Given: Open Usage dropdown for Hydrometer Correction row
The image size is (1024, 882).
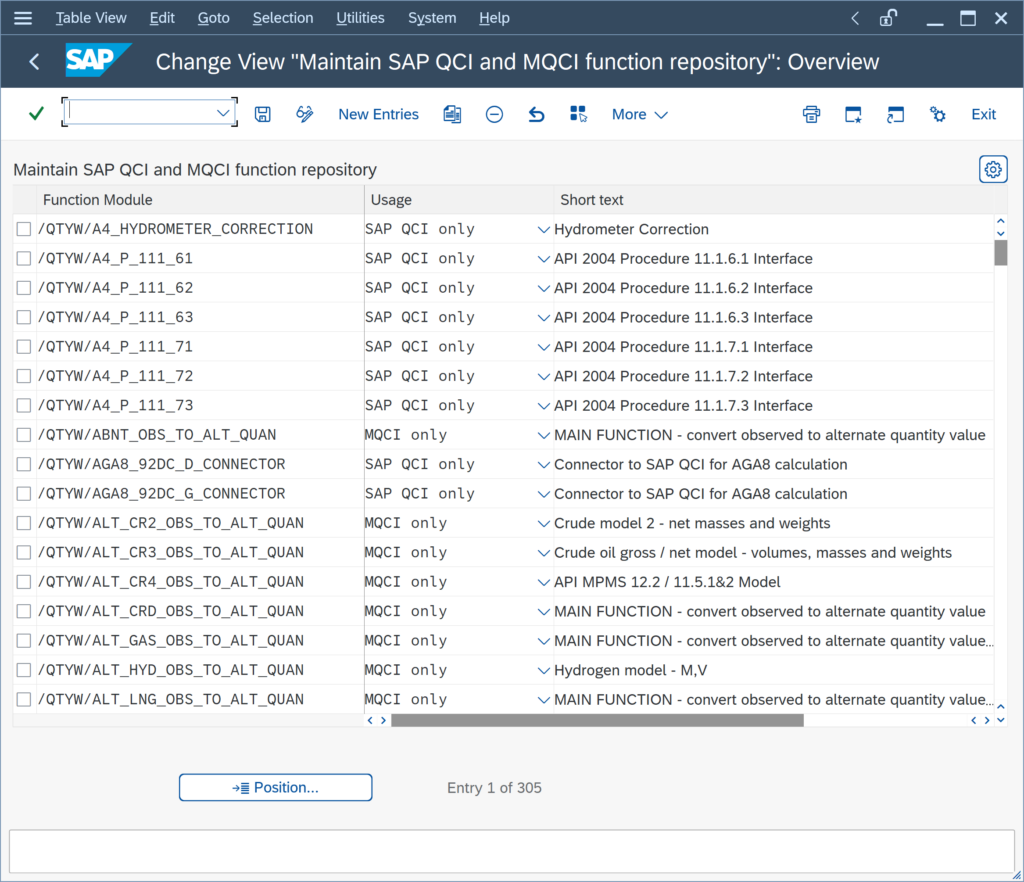Looking at the screenshot, I should [x=543, y=230].
